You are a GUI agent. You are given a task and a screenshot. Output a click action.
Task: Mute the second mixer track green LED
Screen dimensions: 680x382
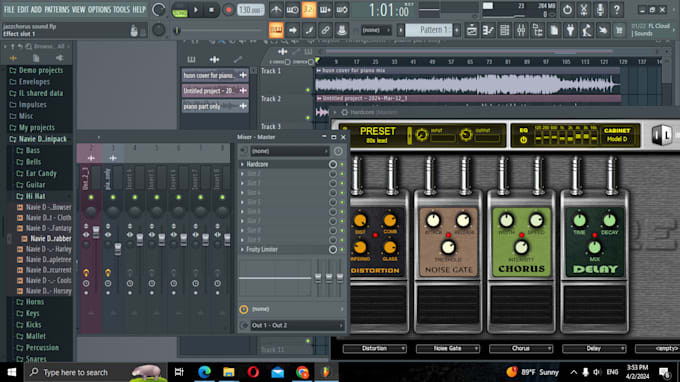click(113, 197)
